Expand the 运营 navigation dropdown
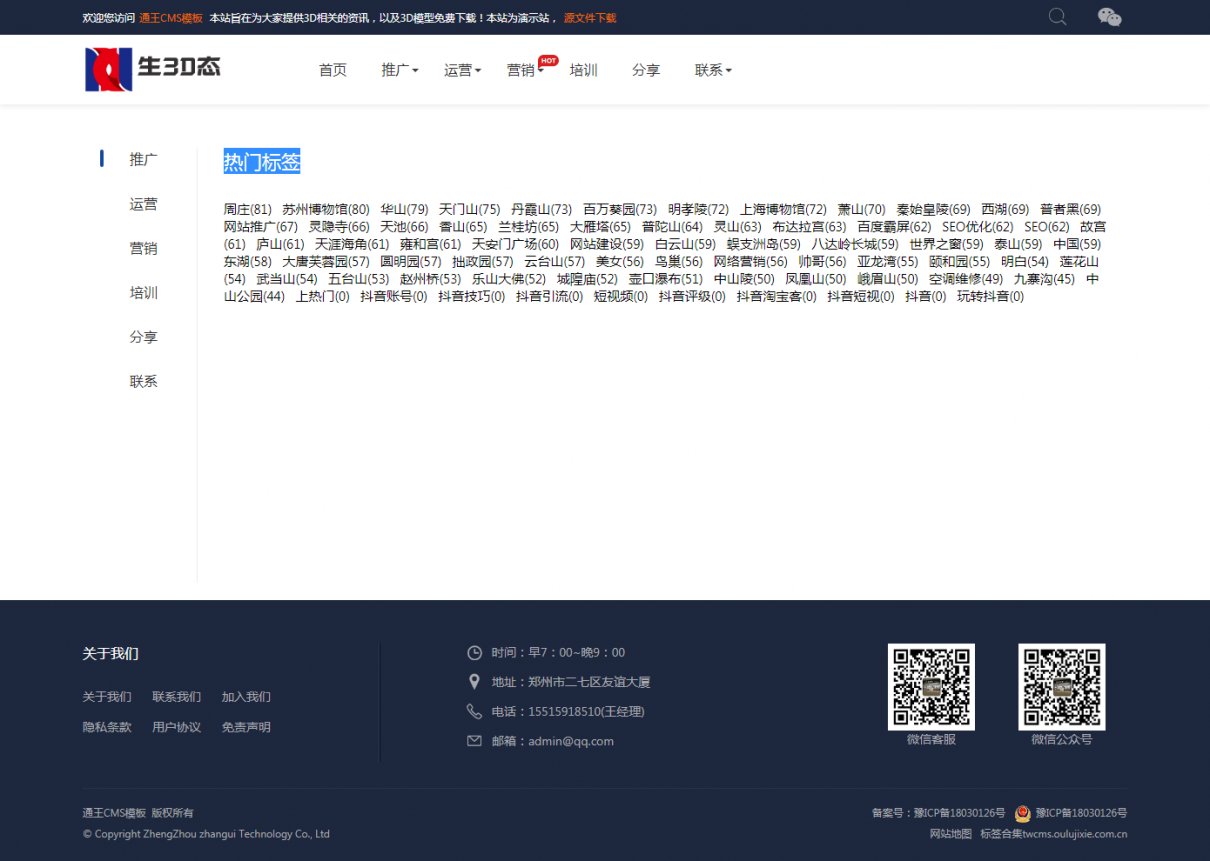This screenshot has height=861, width=1210. 462,70
